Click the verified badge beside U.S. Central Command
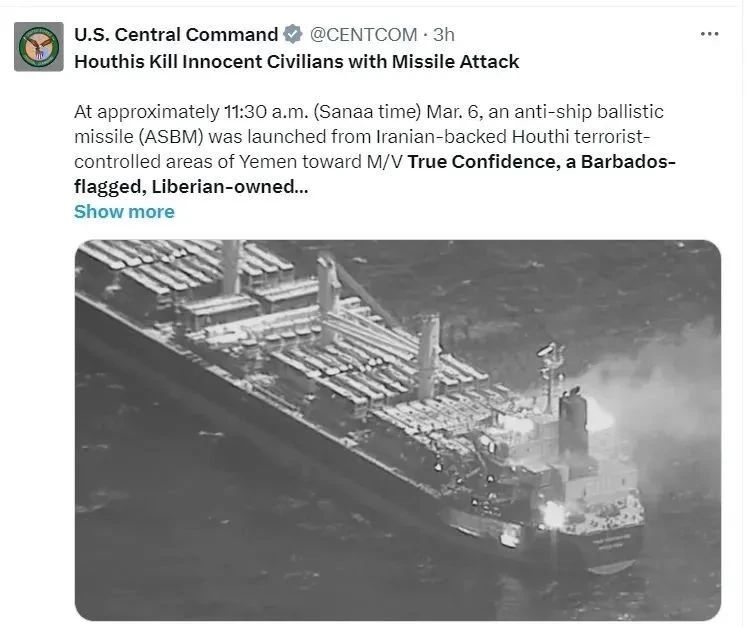The image size is (750, 627). (x=293, y=34)
